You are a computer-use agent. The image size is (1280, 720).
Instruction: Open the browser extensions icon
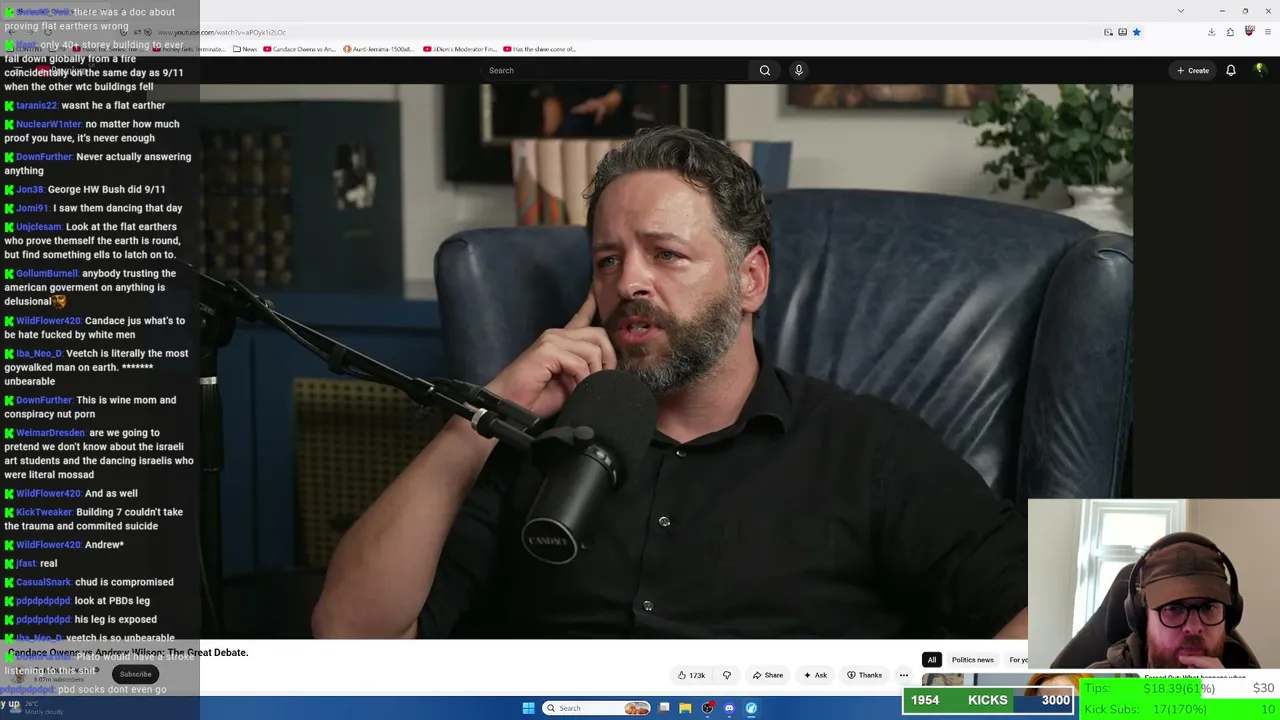point(1230,32)
